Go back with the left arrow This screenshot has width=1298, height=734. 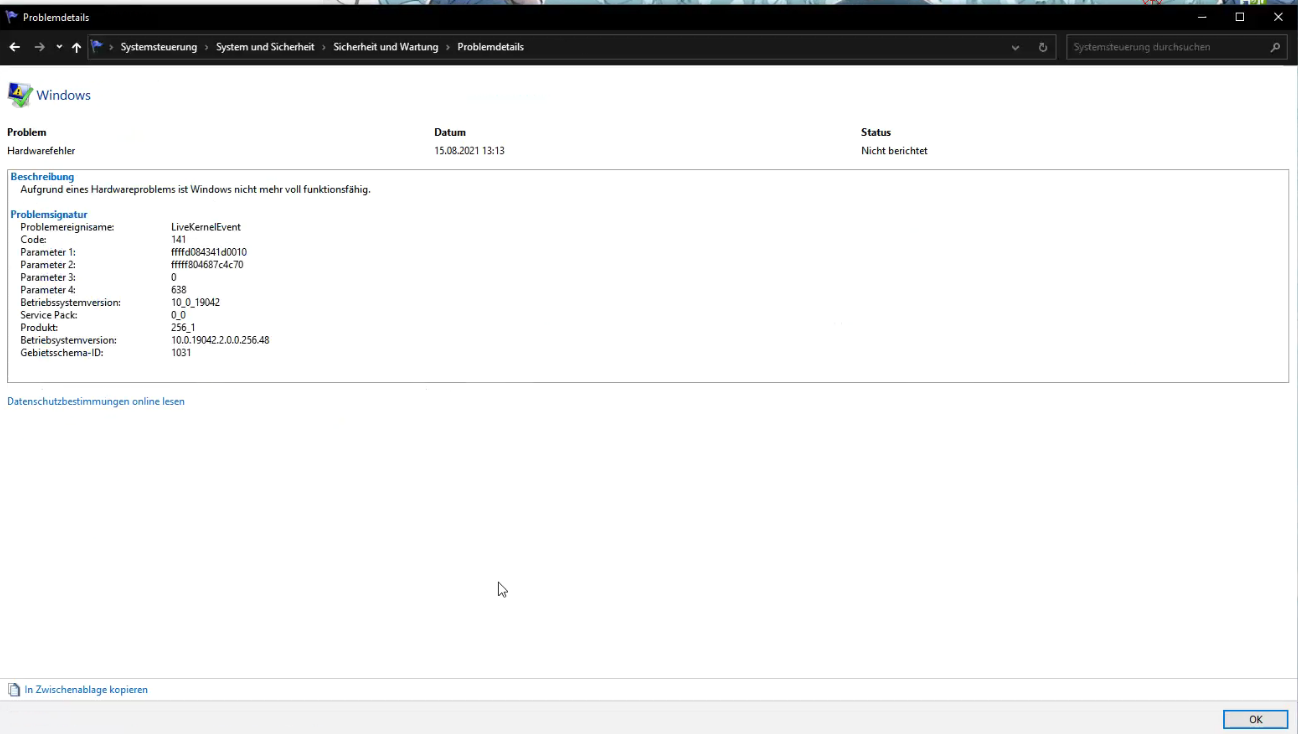14,47
